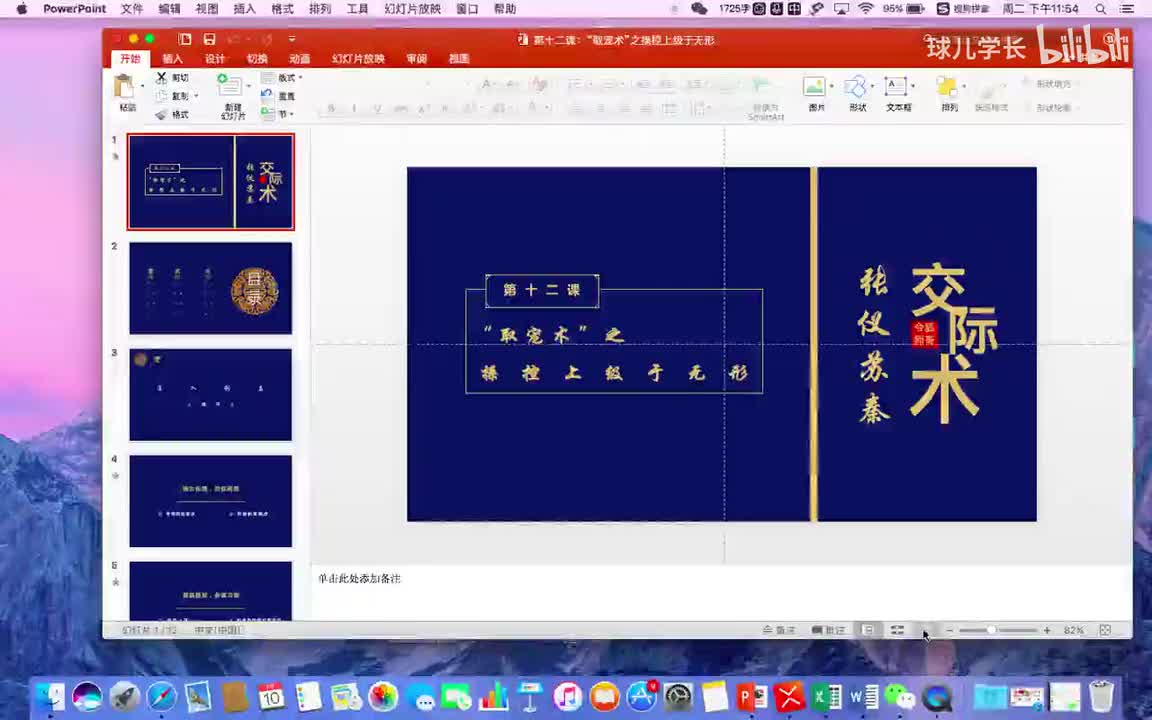Open Spotlight search in menu bar

coord(1100,9)
